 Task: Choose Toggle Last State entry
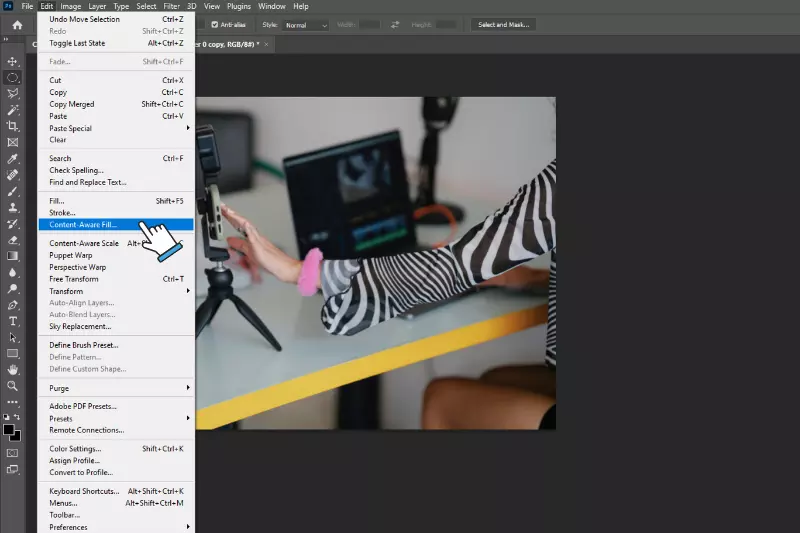[x=116, y=43]
